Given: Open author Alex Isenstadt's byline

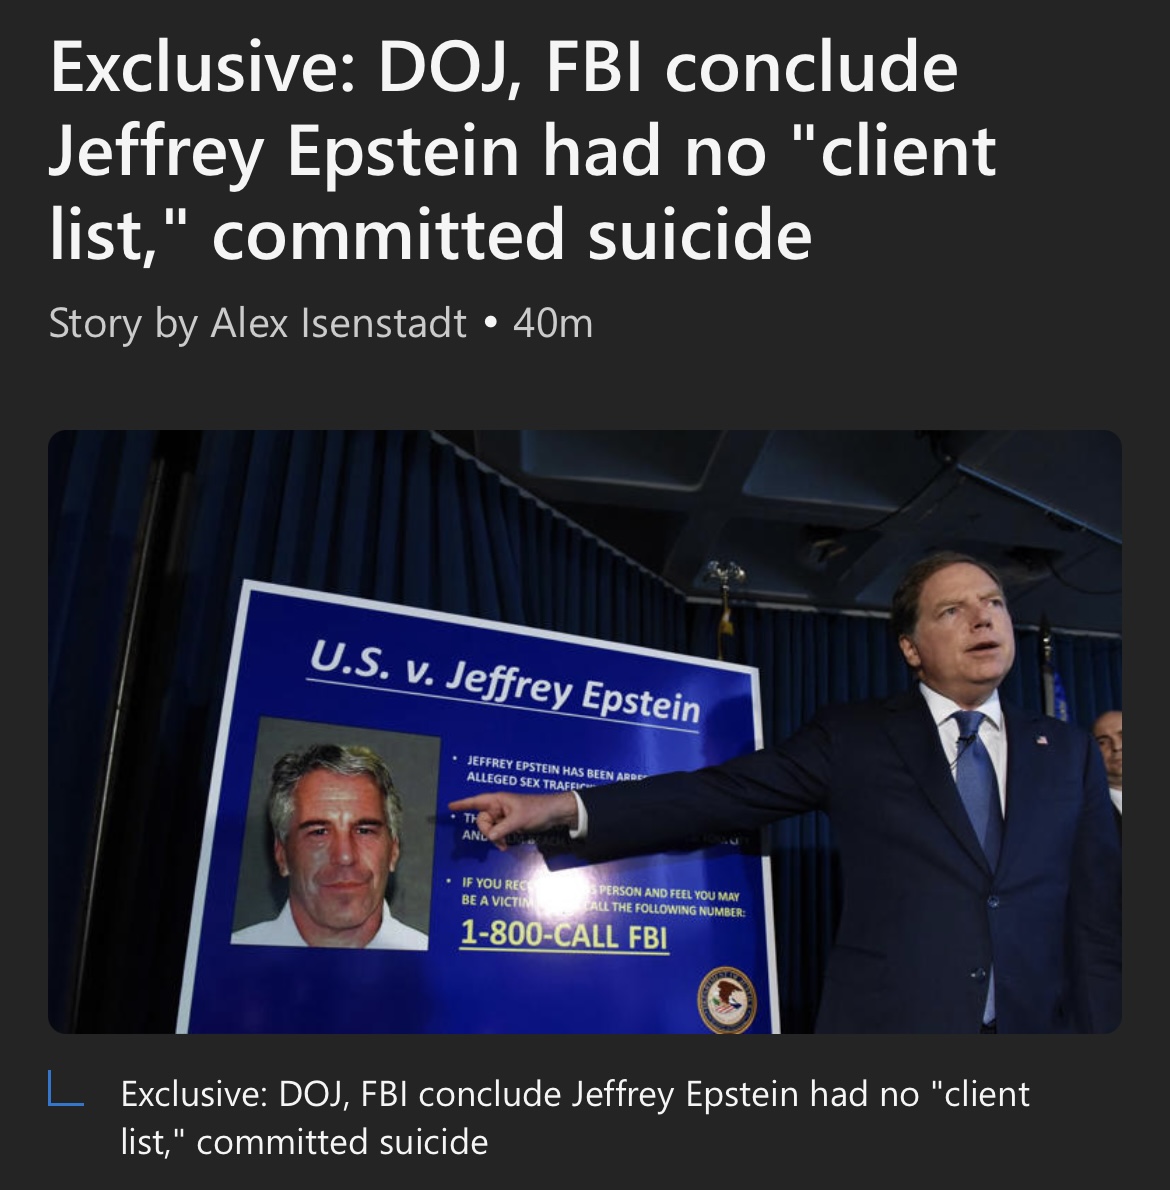Looking at the screenshot, I should [x=338, y=323].
